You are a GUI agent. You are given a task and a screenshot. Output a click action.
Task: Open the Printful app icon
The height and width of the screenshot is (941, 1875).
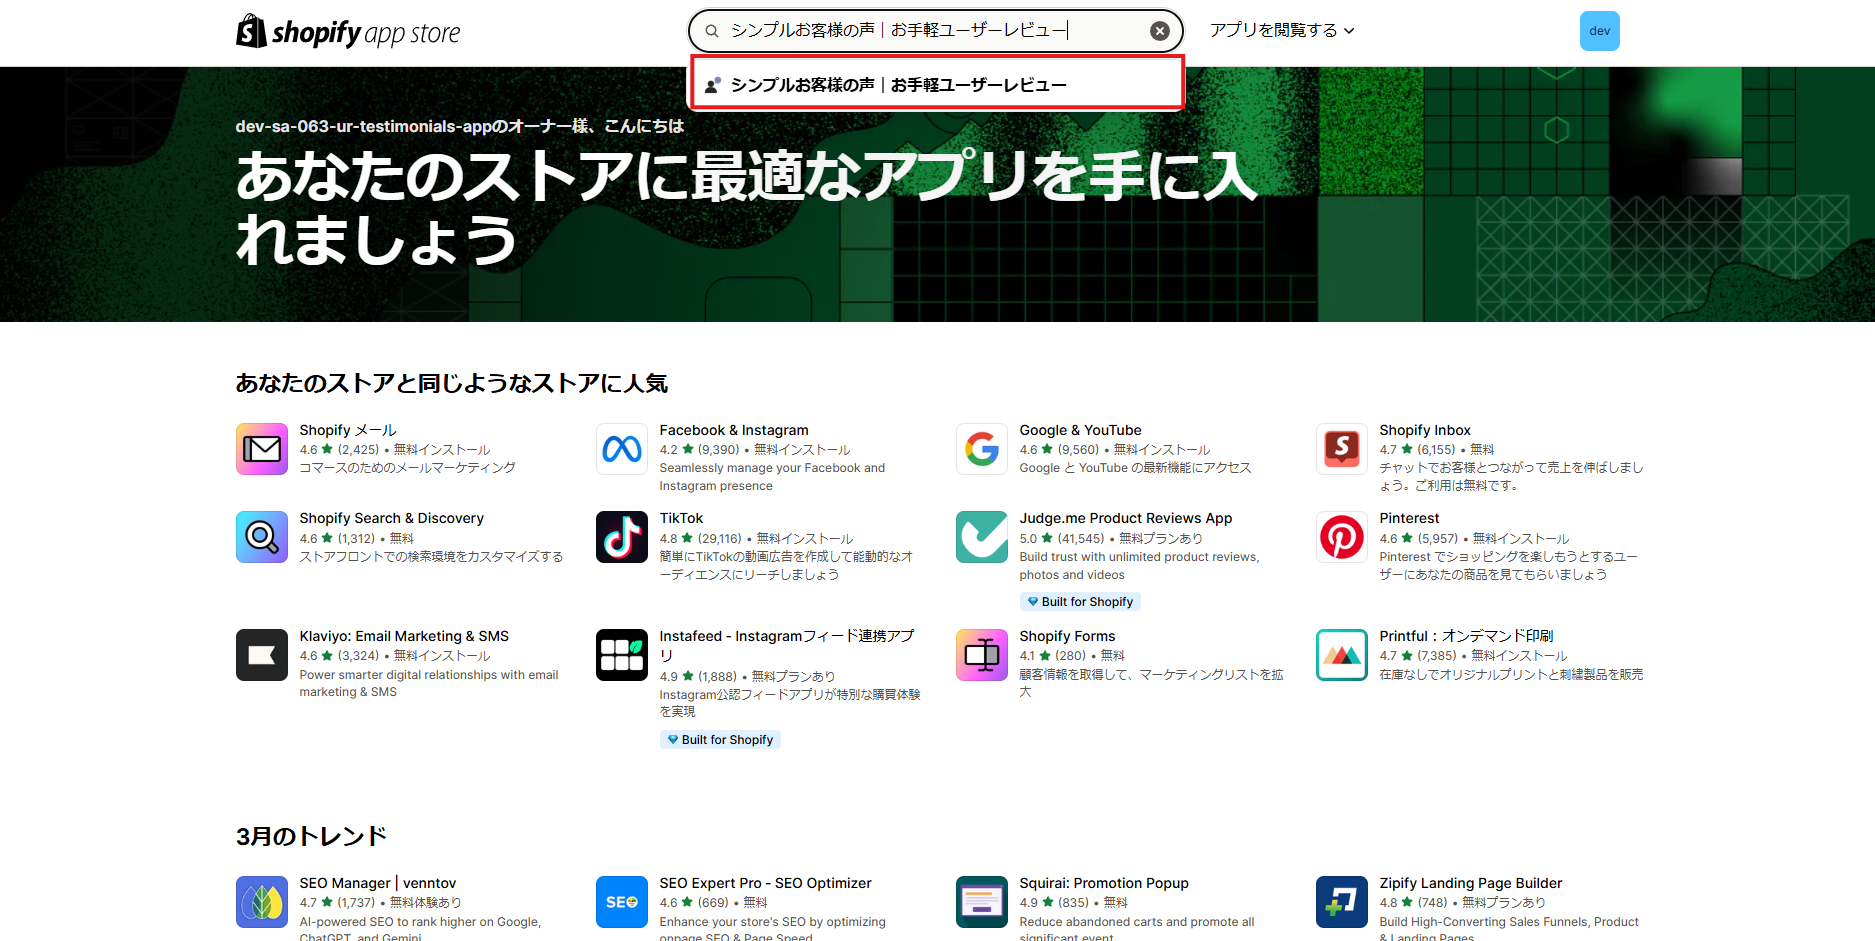coord(1342,655)
